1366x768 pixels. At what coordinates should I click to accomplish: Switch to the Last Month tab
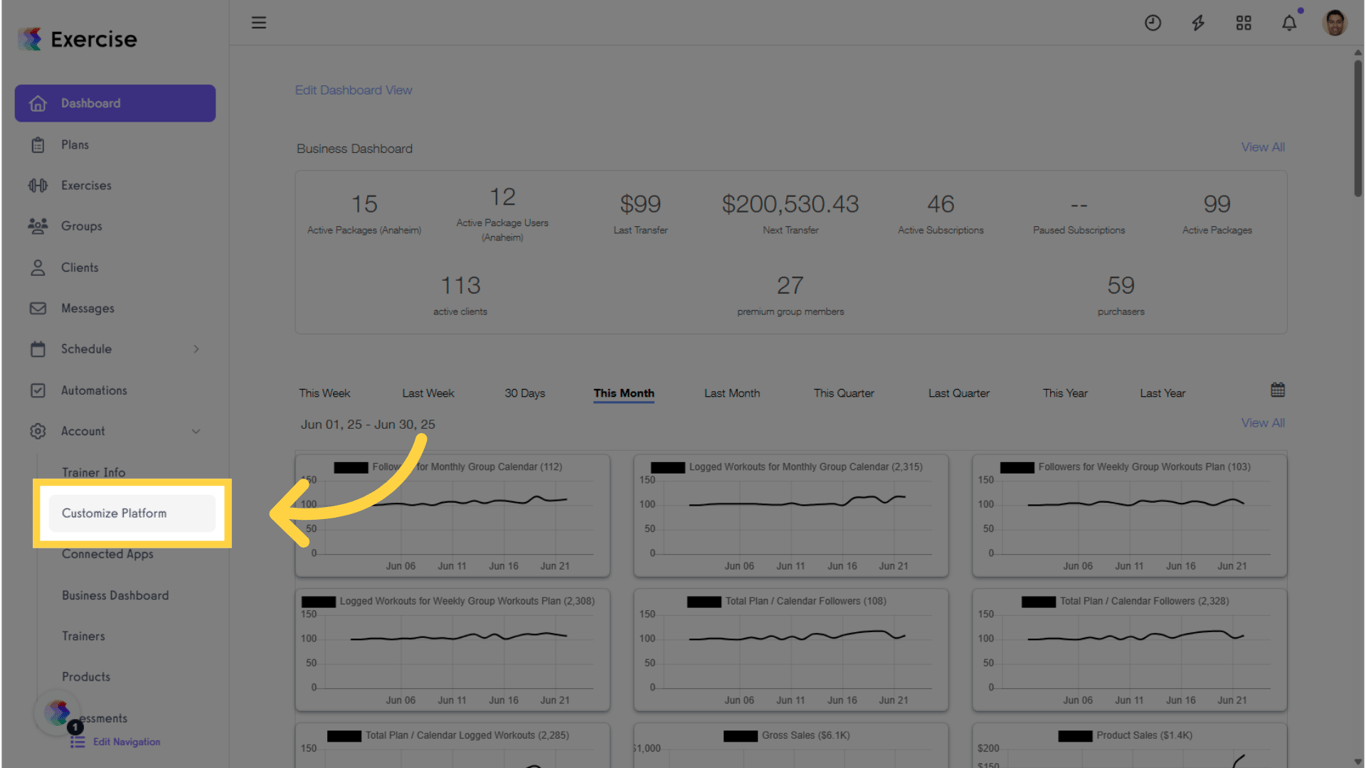[x=731, y=393]
